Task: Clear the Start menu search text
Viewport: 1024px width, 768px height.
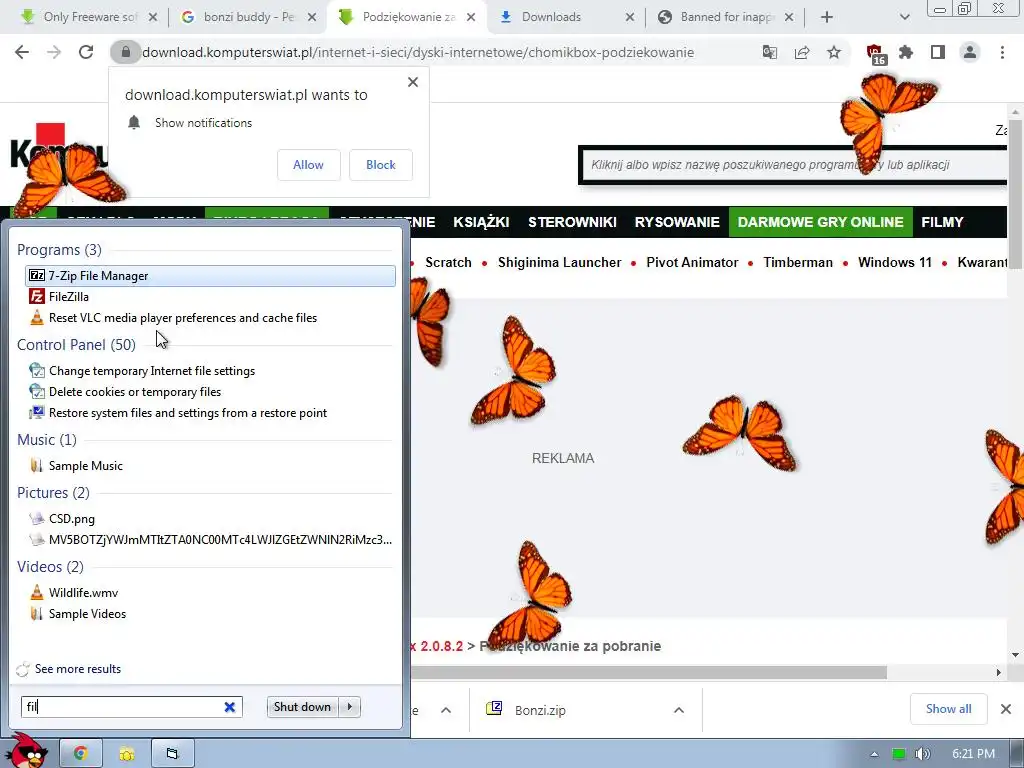Action: [x=230, y=707]
